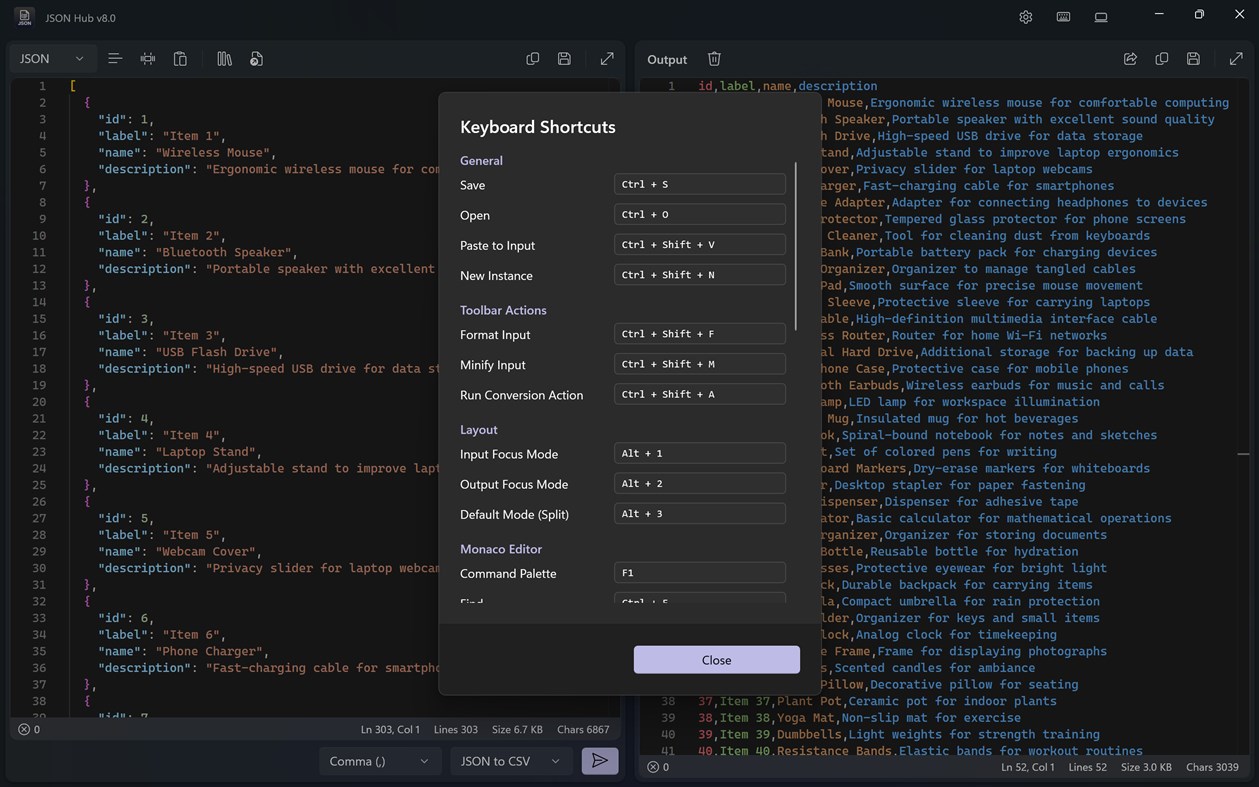The width and height of the screenshot is (1259, 787).
Task: Save the input panel content
Action: [x=564, y=59]
